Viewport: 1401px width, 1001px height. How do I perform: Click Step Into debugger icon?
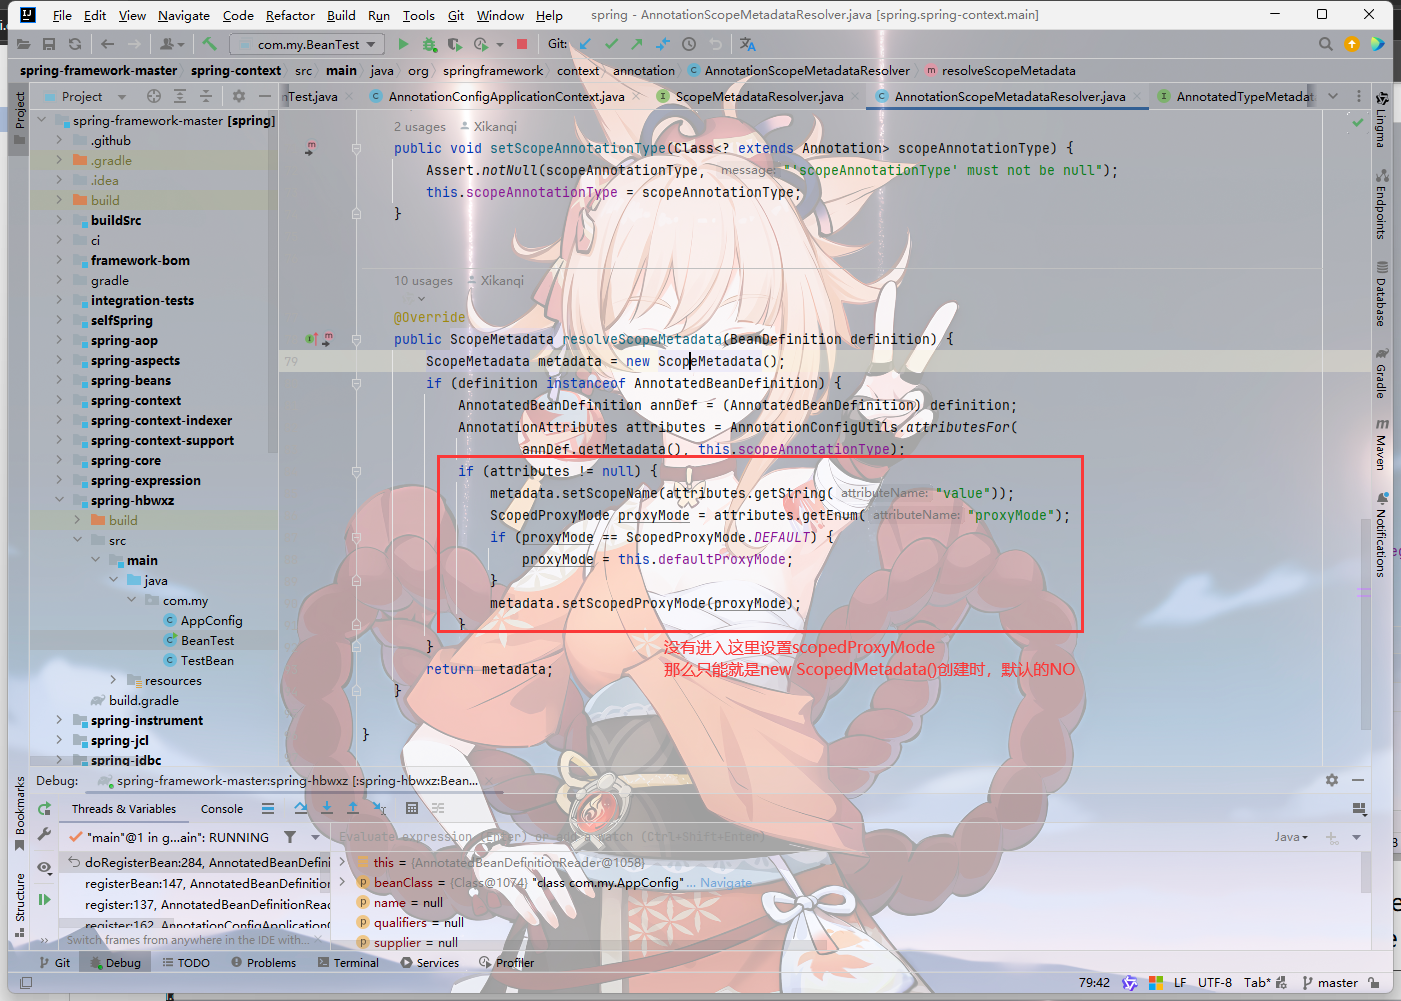[x=327, y=808]
